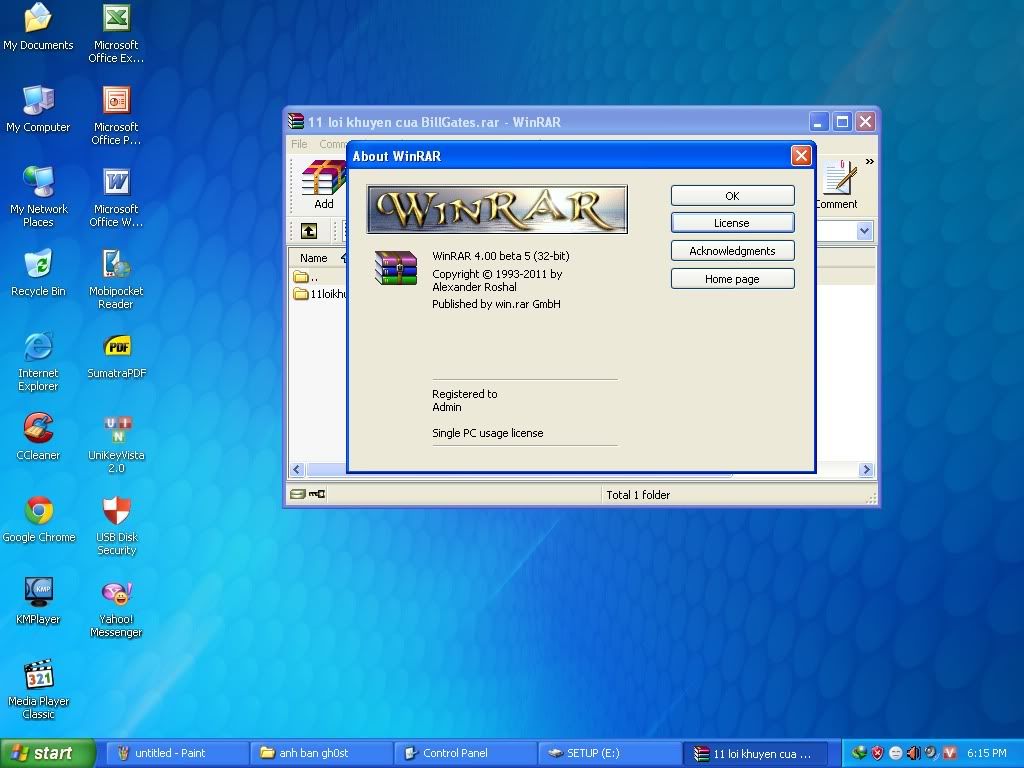Maximize the WinRAR main window
This screenshot has width=1024, height=768.
(x=842, y=121)
